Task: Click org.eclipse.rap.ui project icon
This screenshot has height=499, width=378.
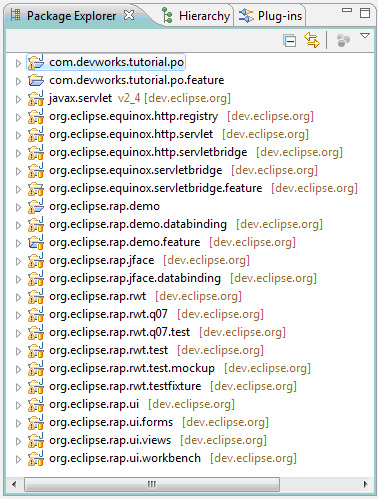Action: (36, 404)
